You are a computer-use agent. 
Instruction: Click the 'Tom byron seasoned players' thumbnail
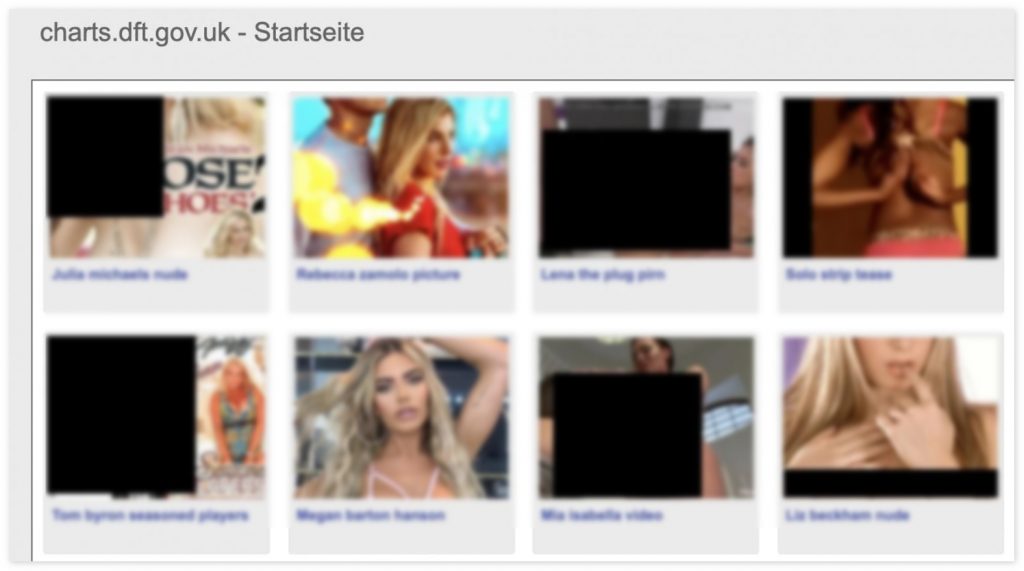[x=157, y=417]
